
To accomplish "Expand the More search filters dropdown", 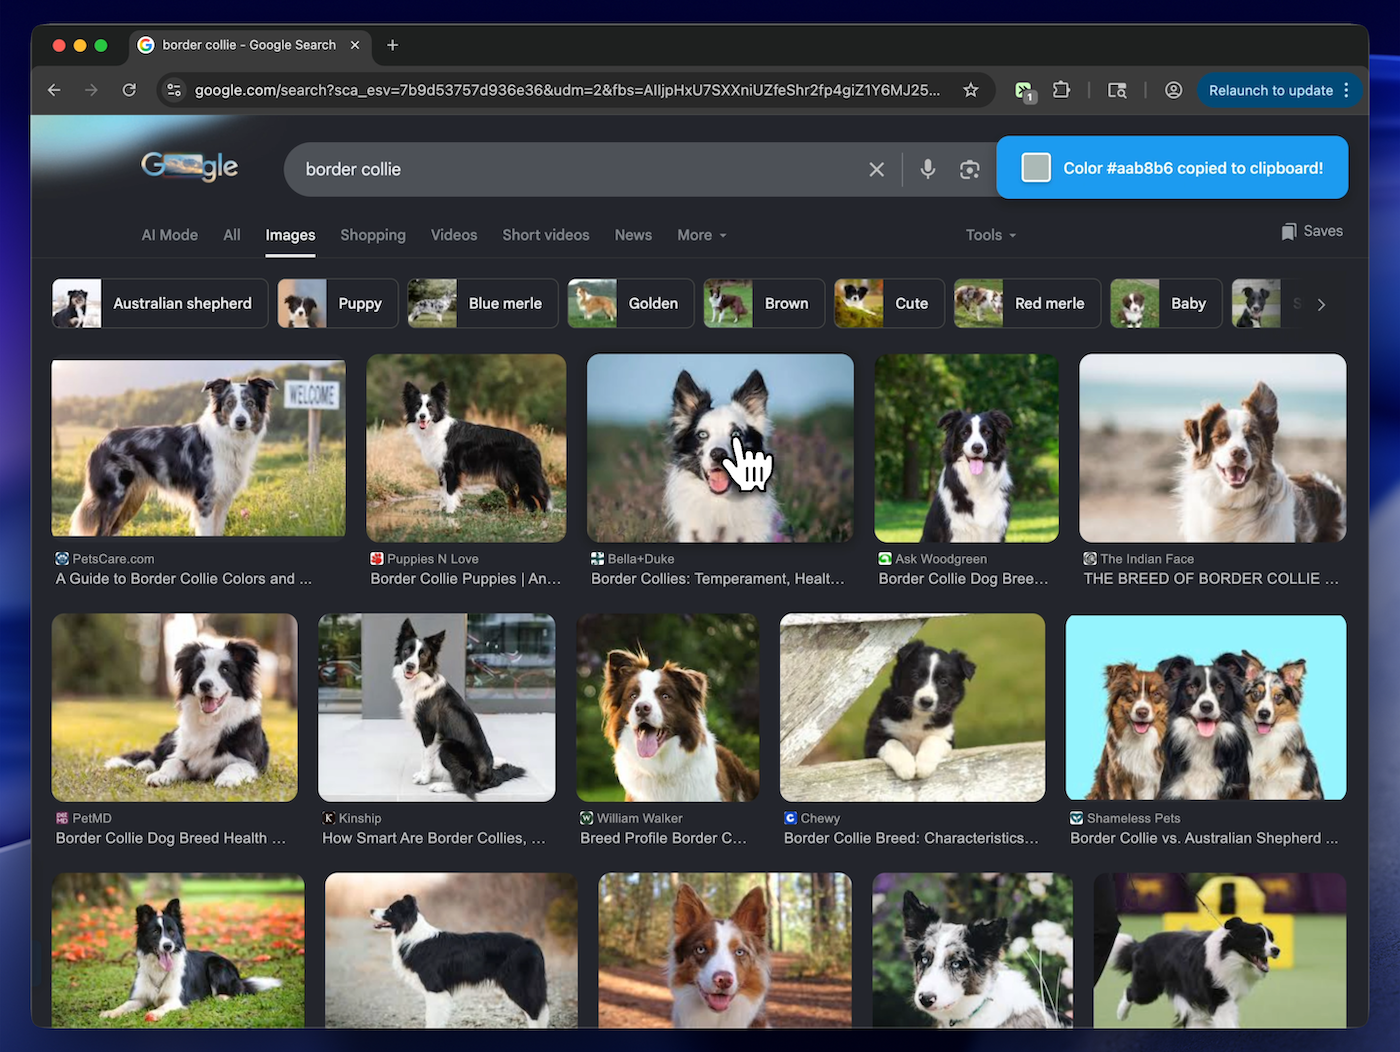I will 701,235.
